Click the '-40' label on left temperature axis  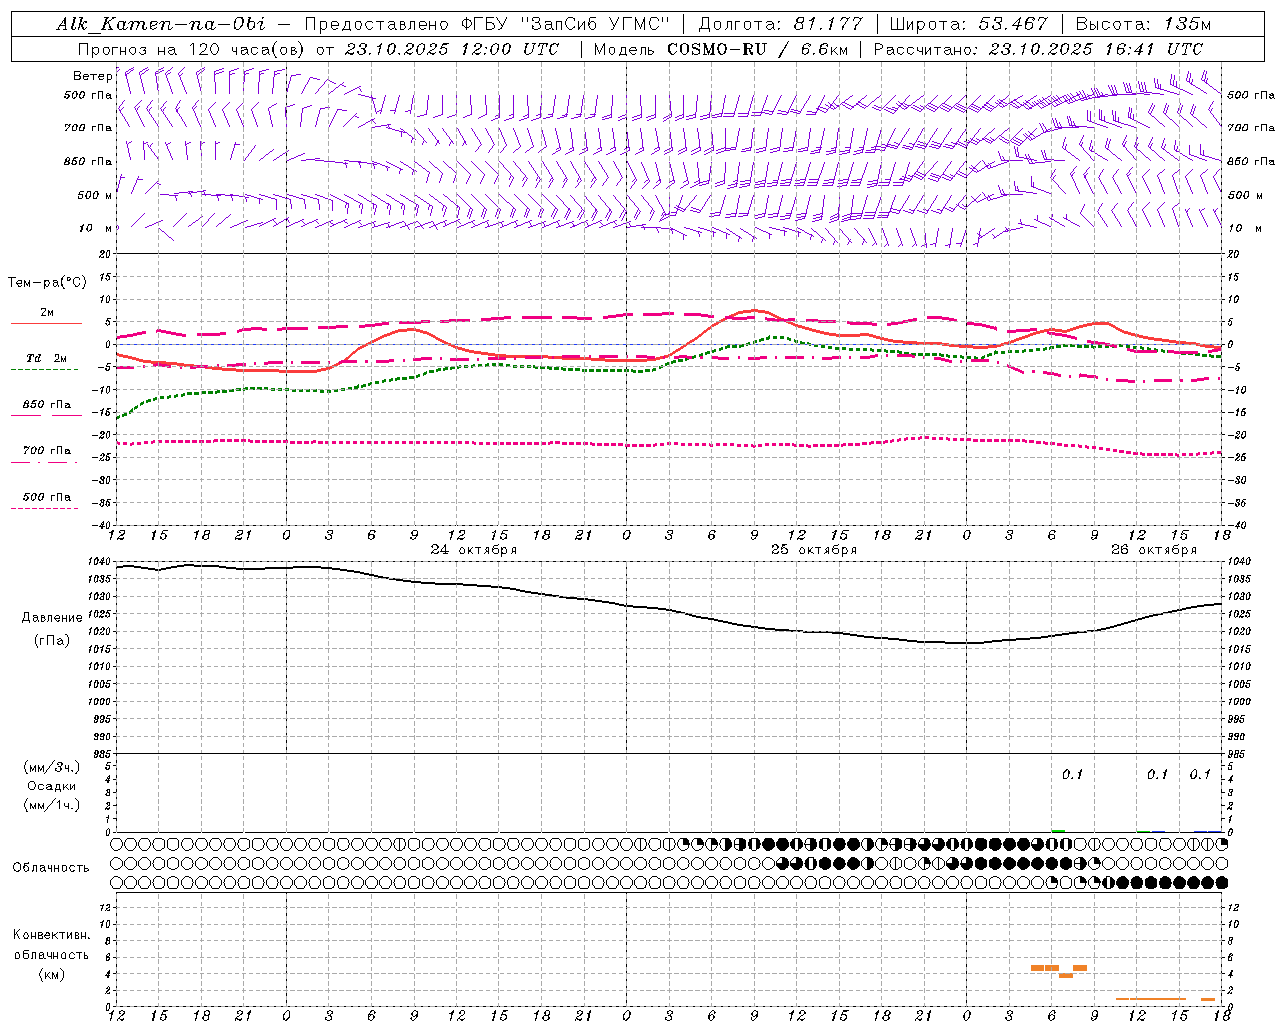103,526
